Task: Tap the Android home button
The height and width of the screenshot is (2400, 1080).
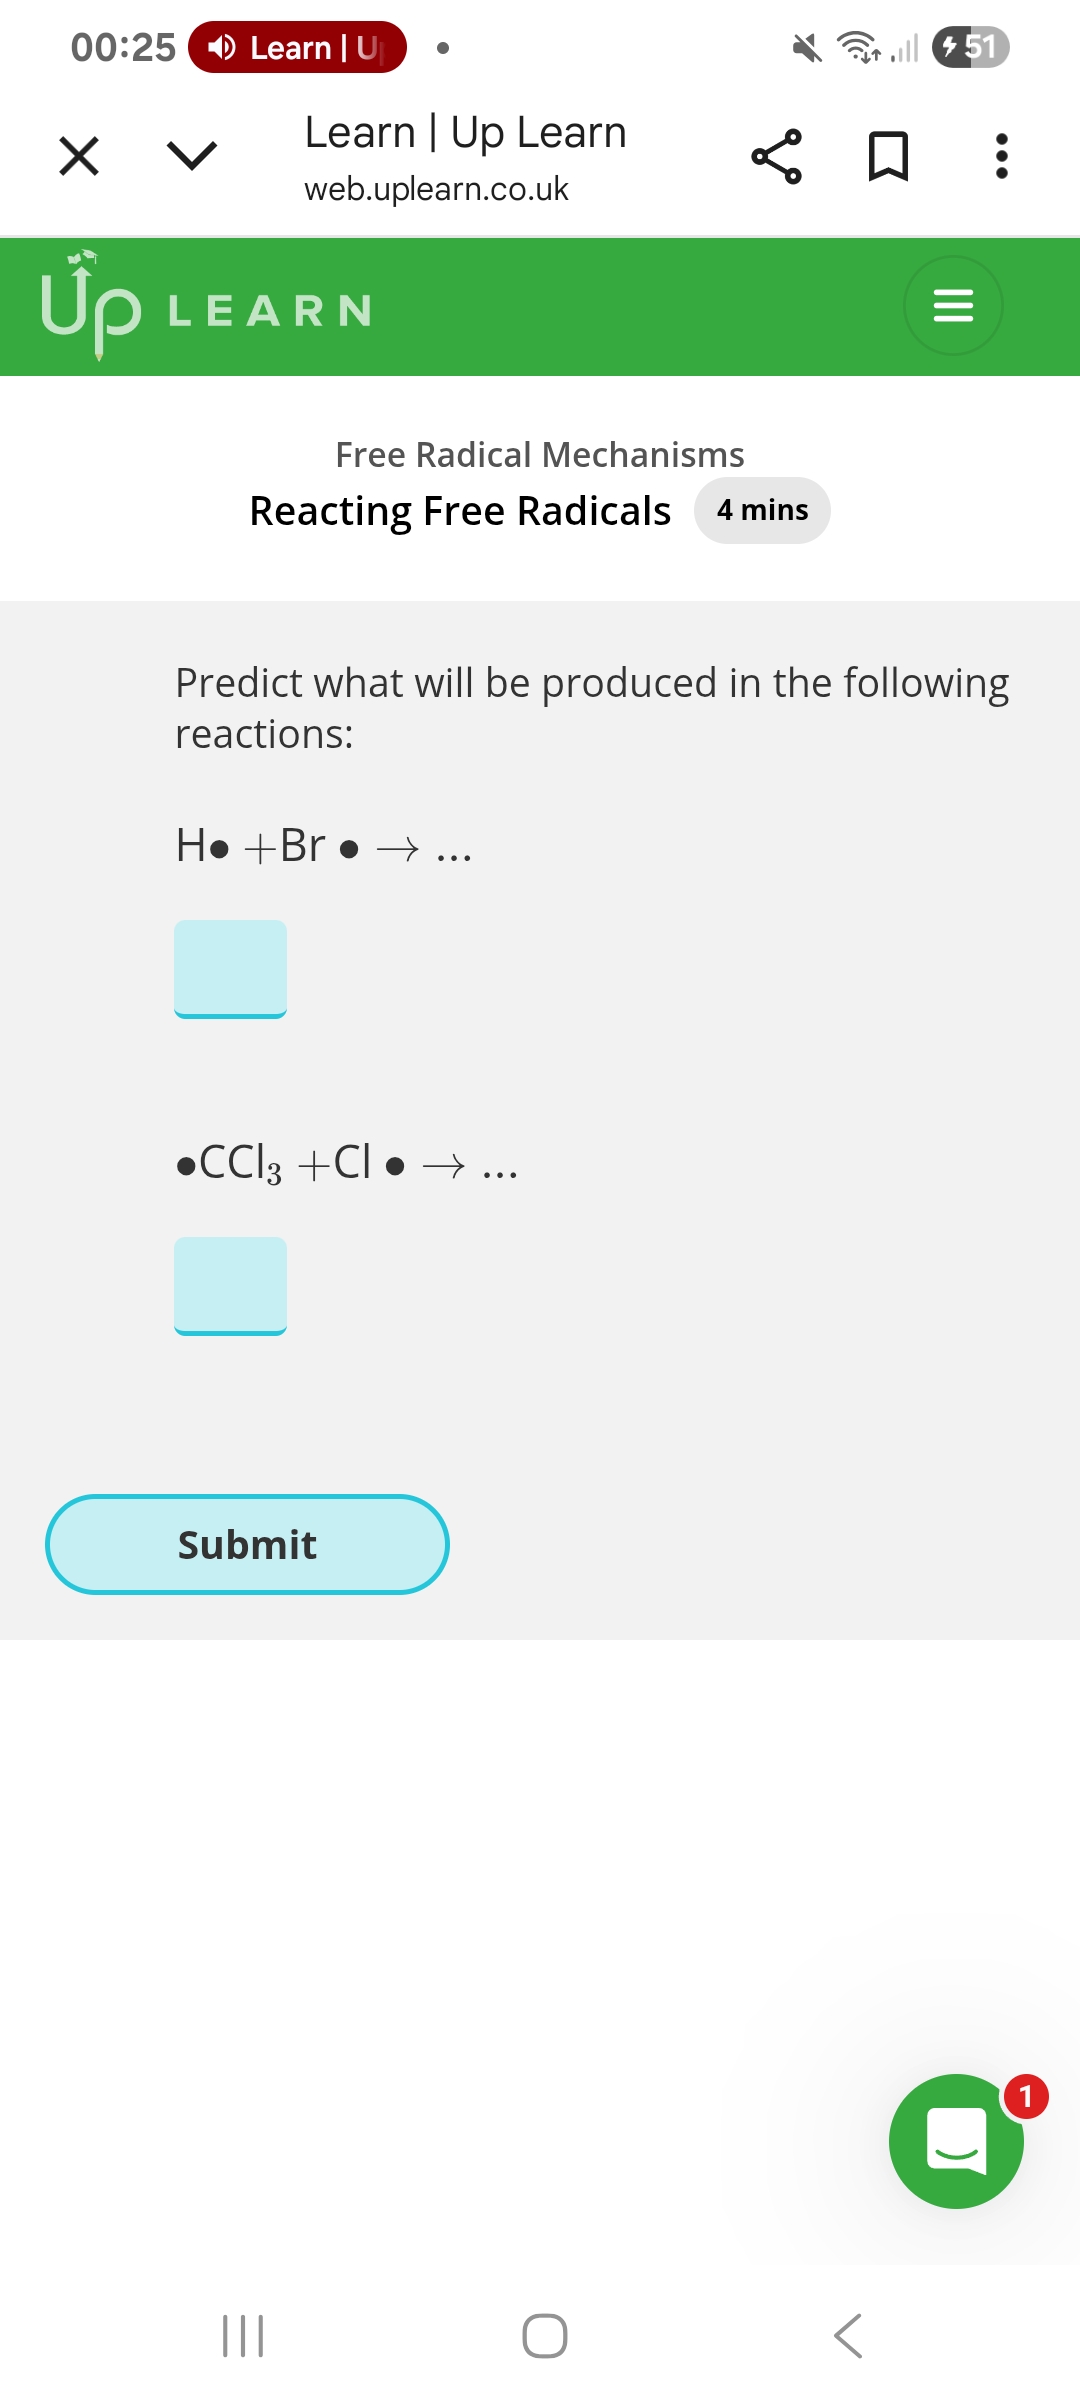Action: (545, 2336)
